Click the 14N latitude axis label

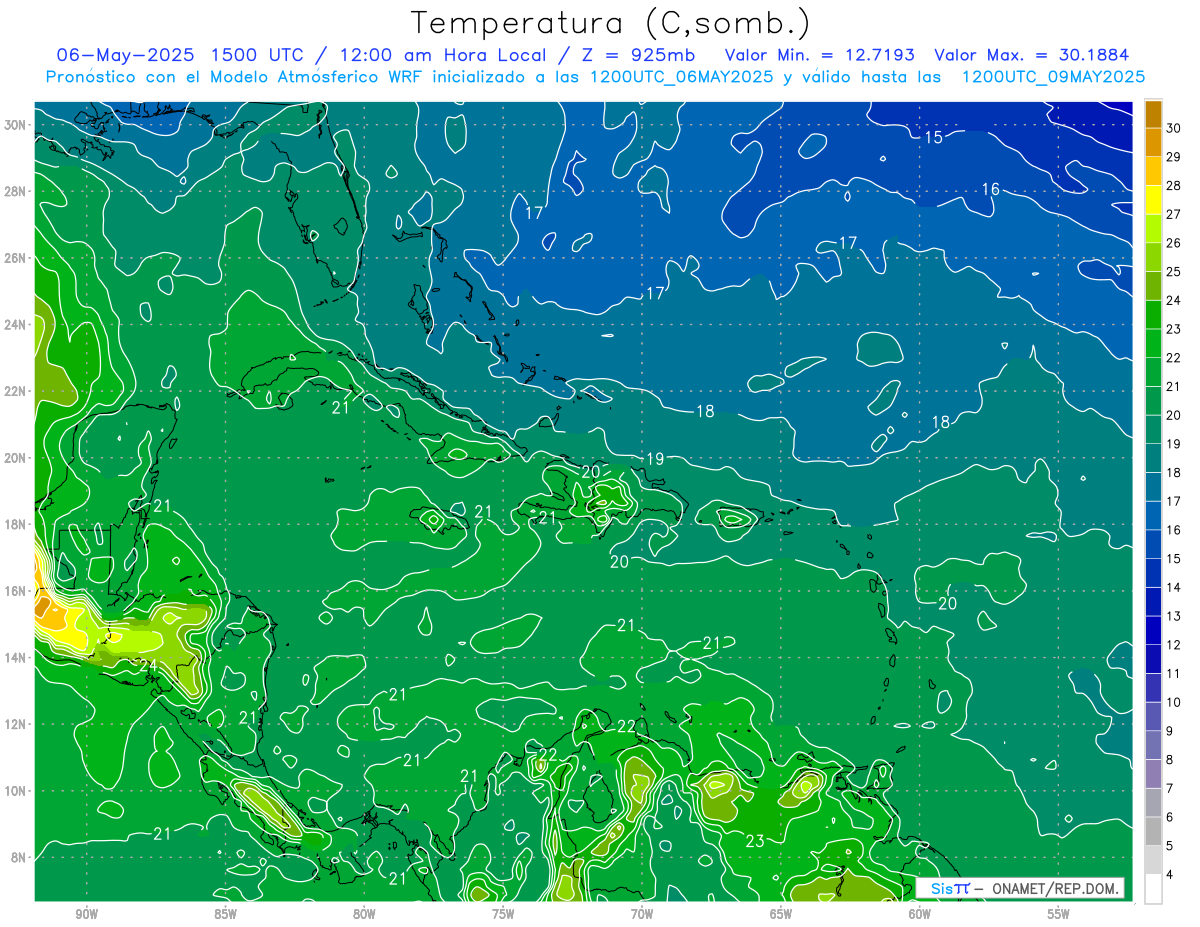15,657
